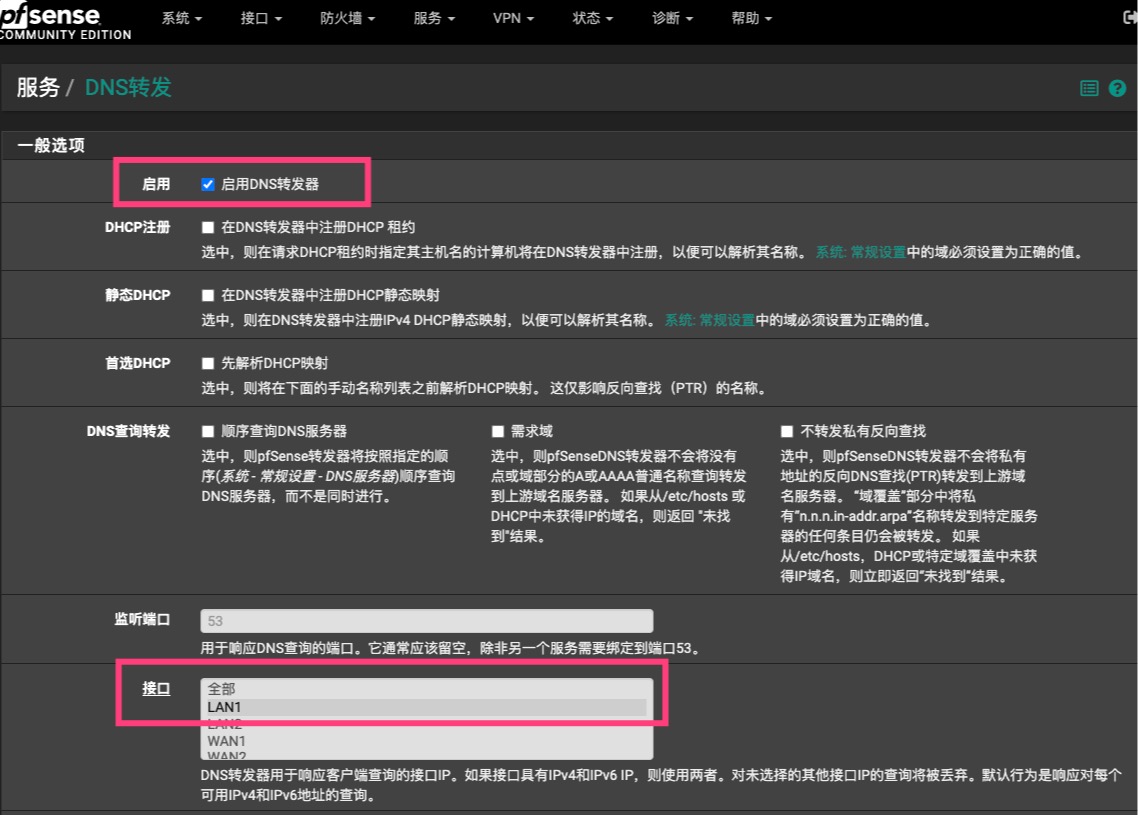Open the 诊断 menu in navbar
The height and width of the screenshot is (815, 1138).
coord(673,18)
